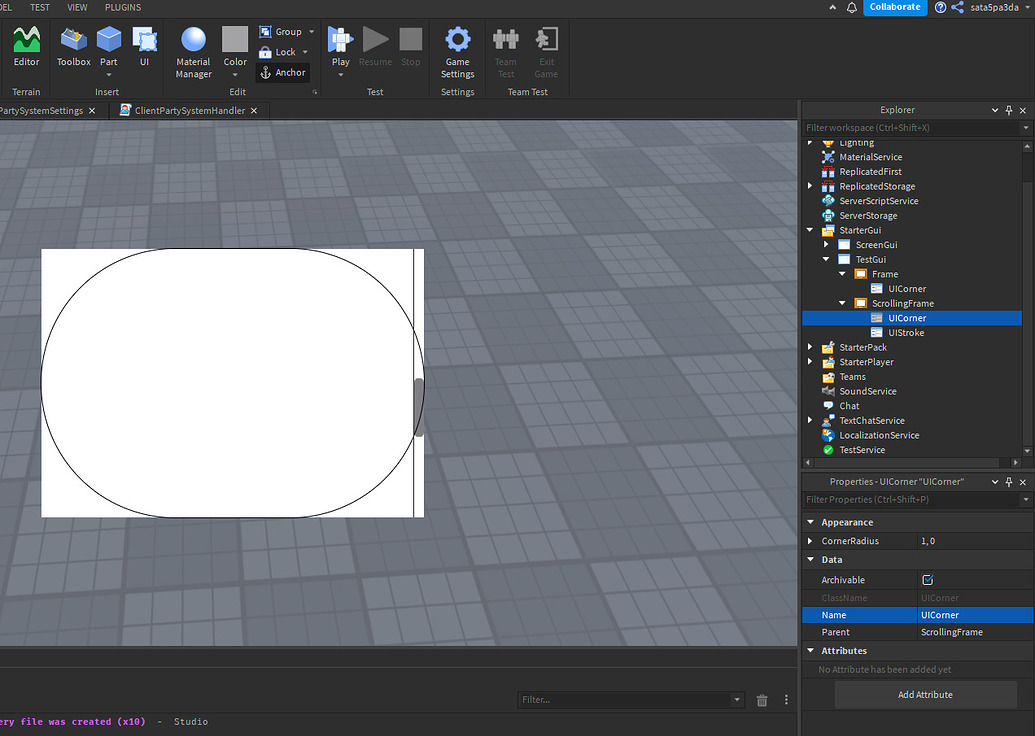Toggle the Anchor tool

283,72
